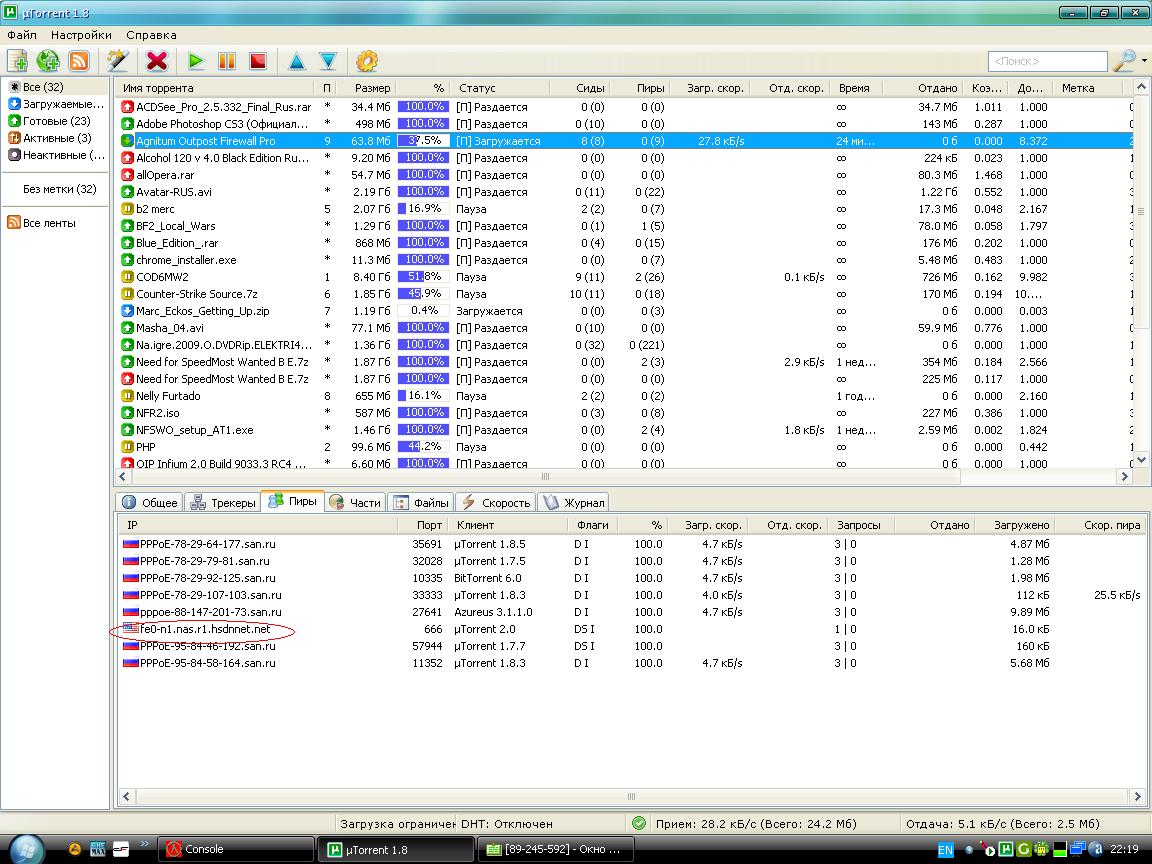Select Готовые (23) category in sidebar

[x=55, y=121]
